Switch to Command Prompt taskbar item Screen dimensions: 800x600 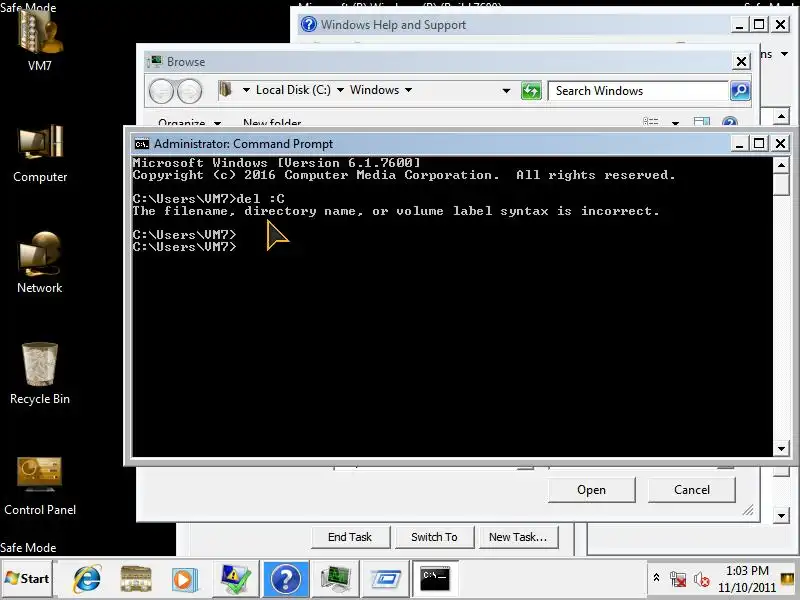point(435,579)
